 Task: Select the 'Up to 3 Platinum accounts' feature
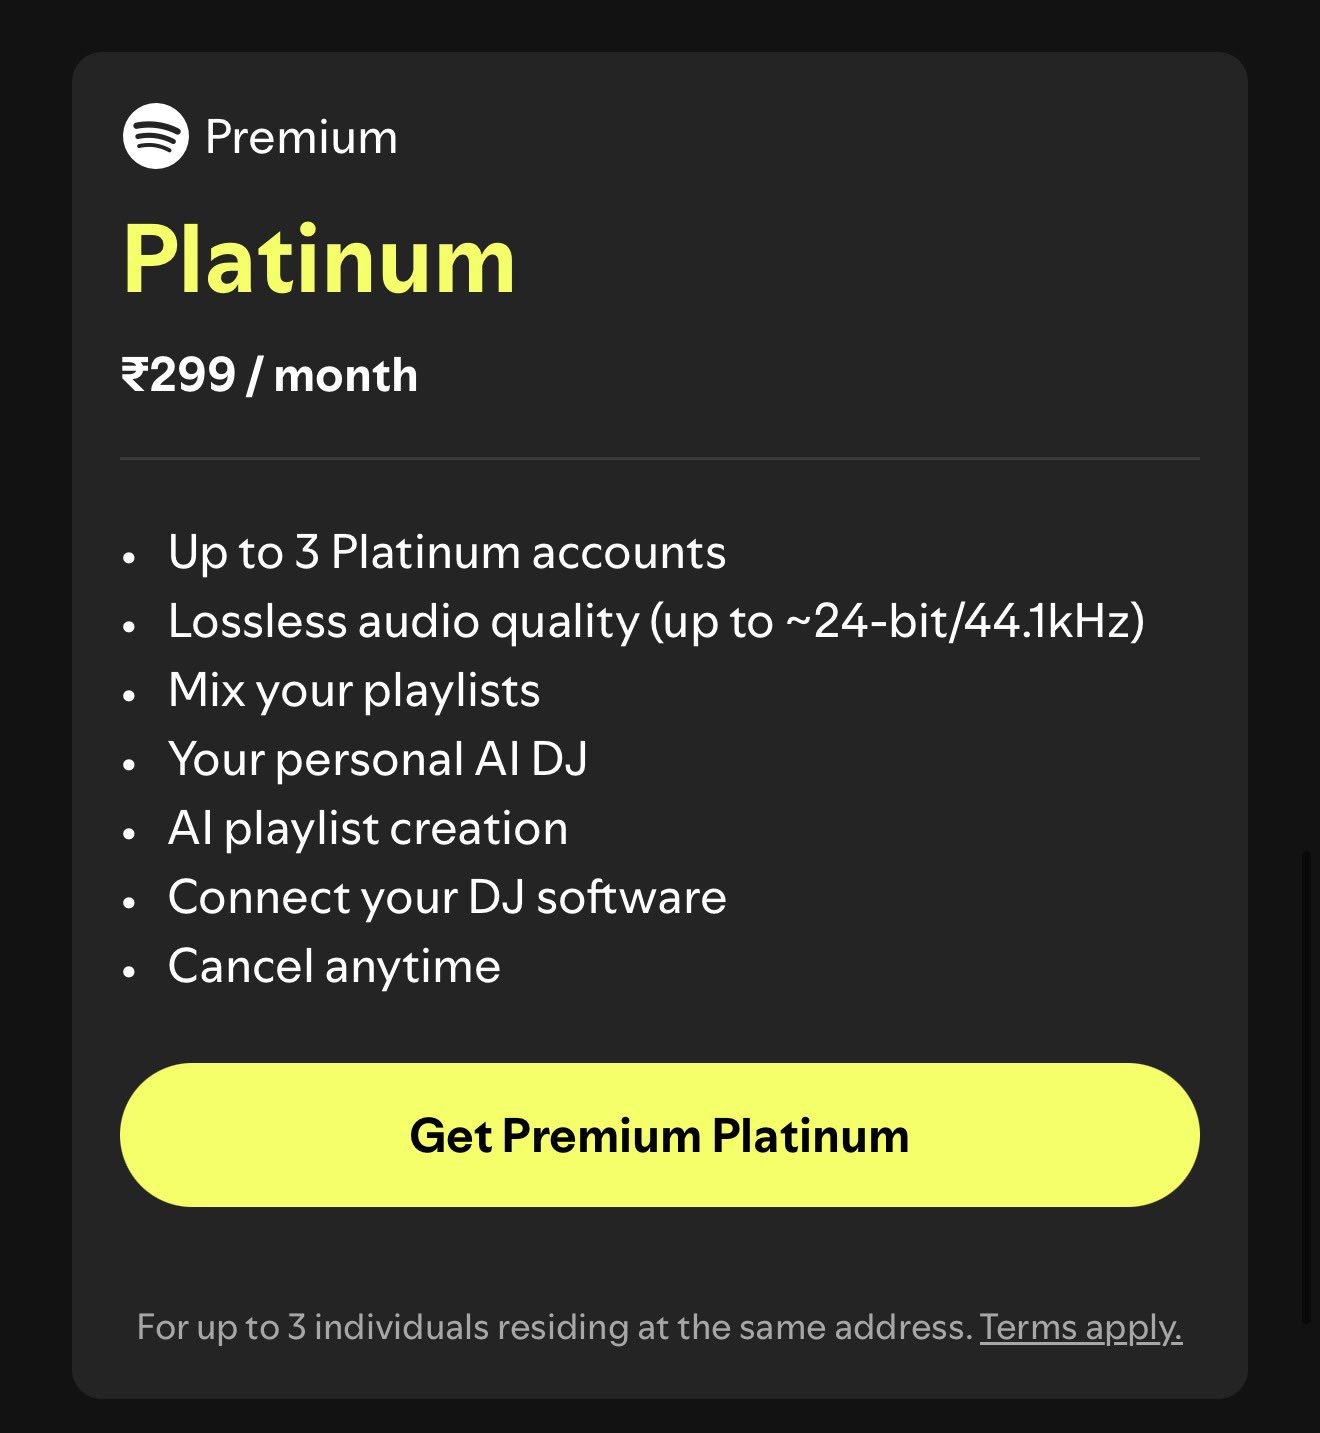pyautogui.click(x=447, y=553)
